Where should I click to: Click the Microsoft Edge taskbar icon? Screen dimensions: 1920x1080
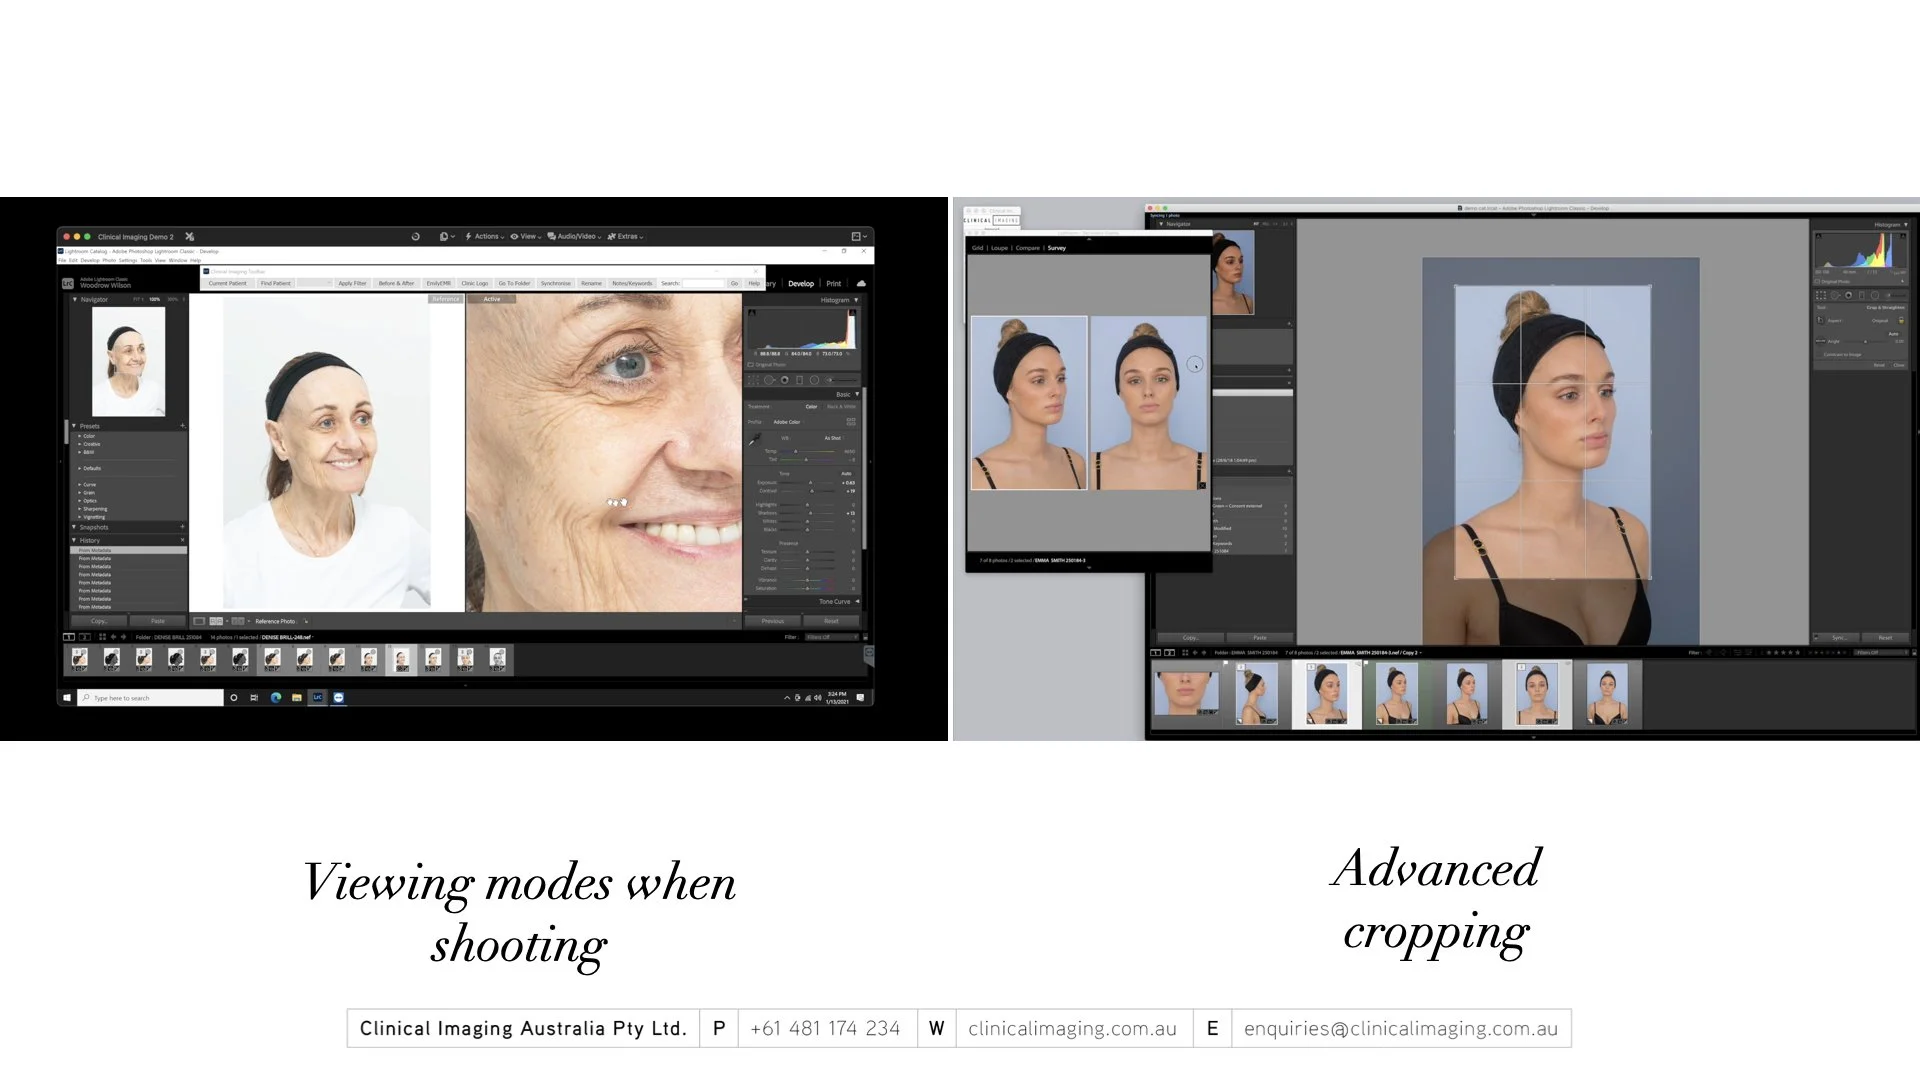tap(275, 698)
